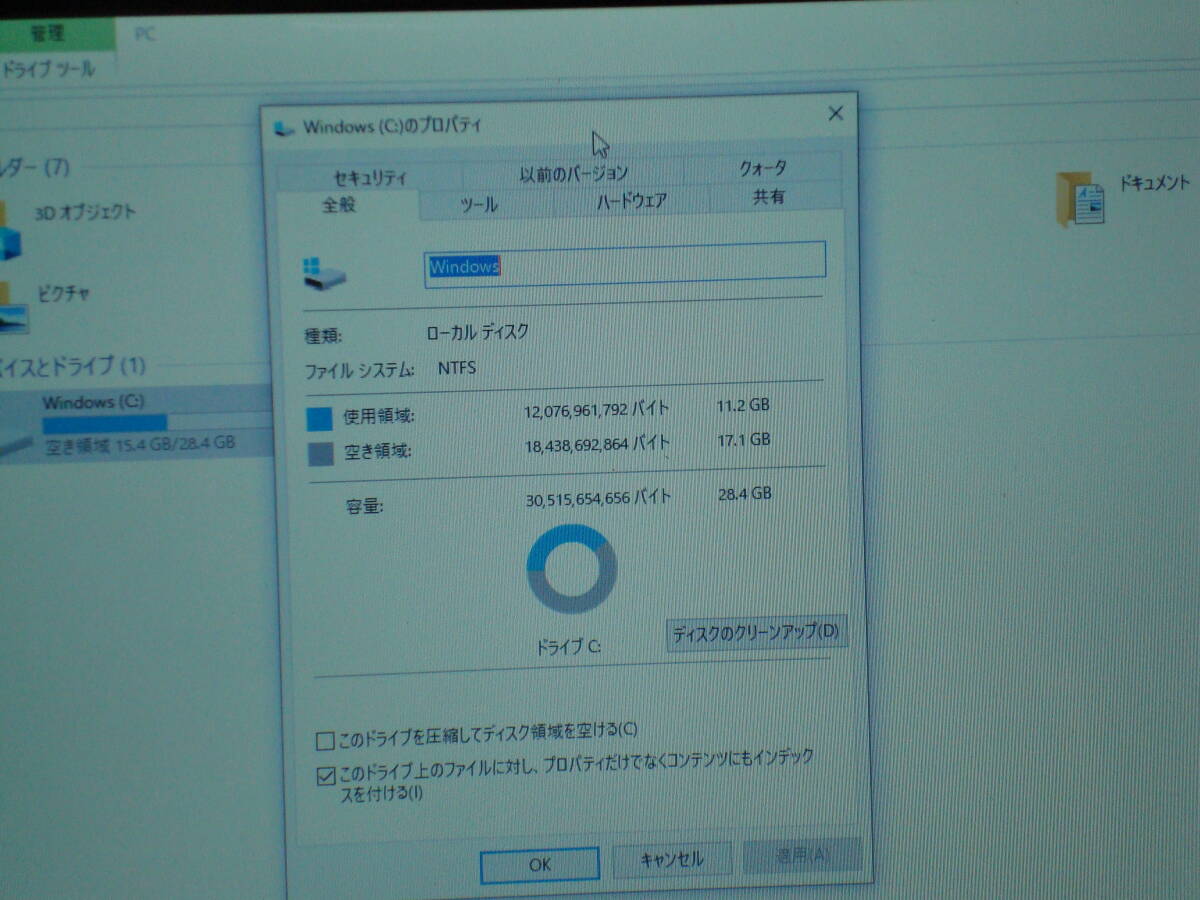Click the ローカル ディスク type value

pyautogui.click(x=477, y=332)
